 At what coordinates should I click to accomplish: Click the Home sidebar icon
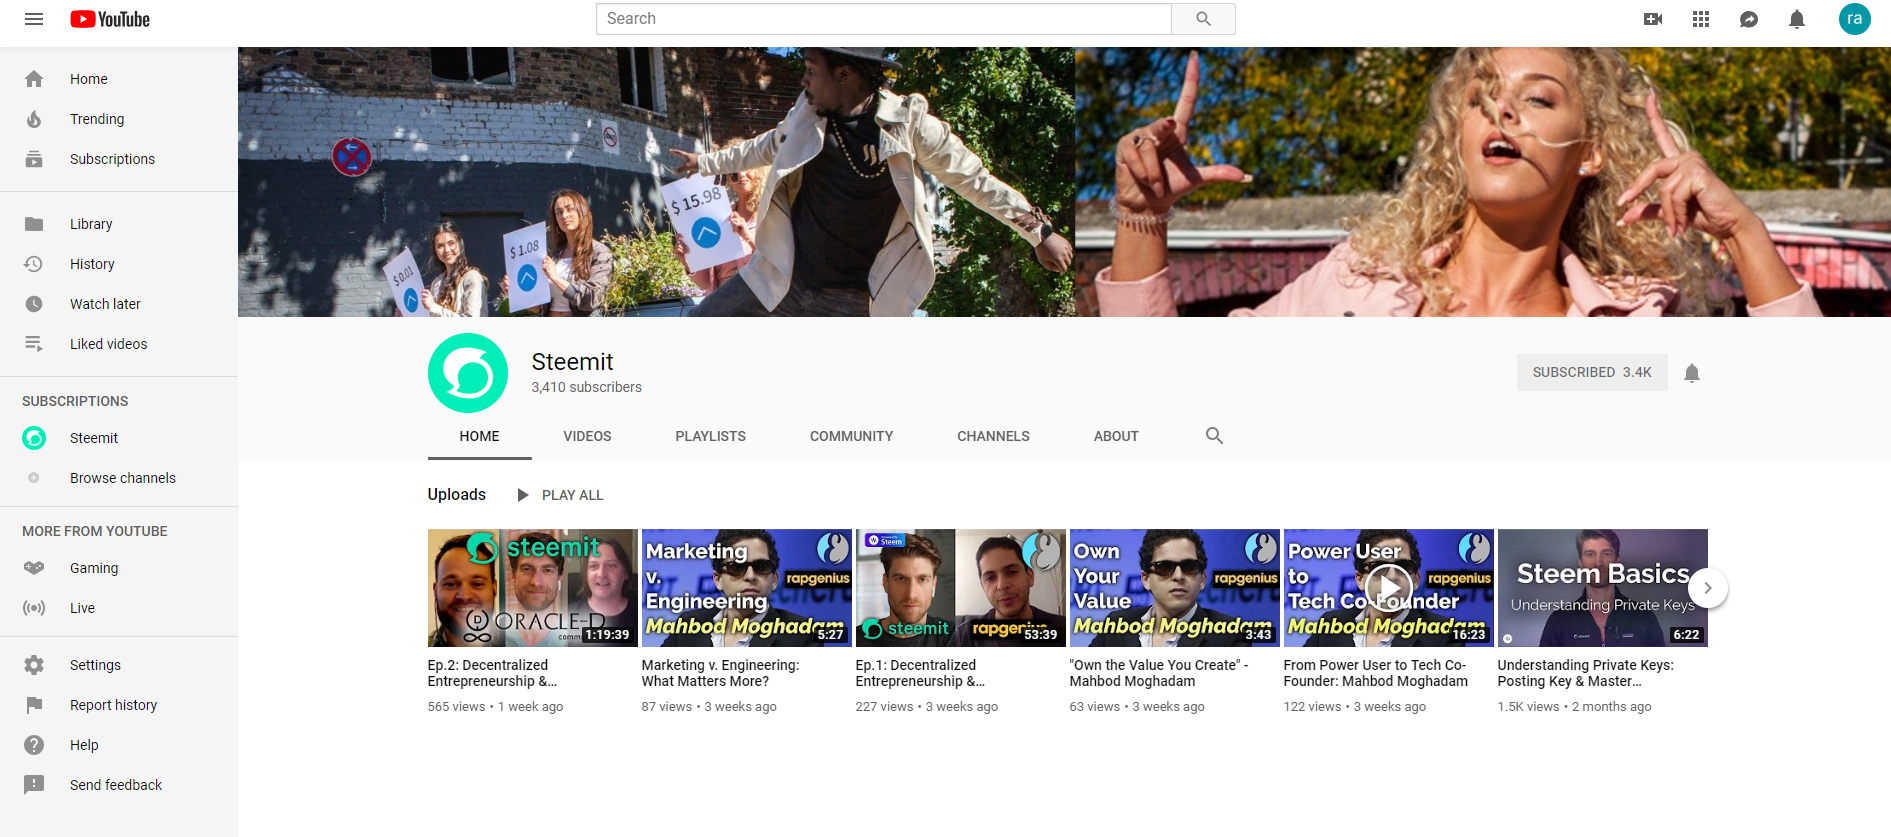(34, 79)
